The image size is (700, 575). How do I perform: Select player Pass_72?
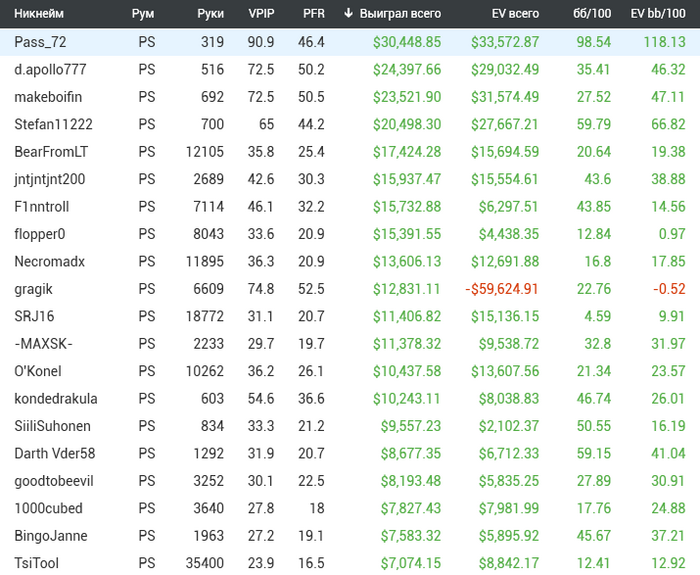[x=40, y=42]
